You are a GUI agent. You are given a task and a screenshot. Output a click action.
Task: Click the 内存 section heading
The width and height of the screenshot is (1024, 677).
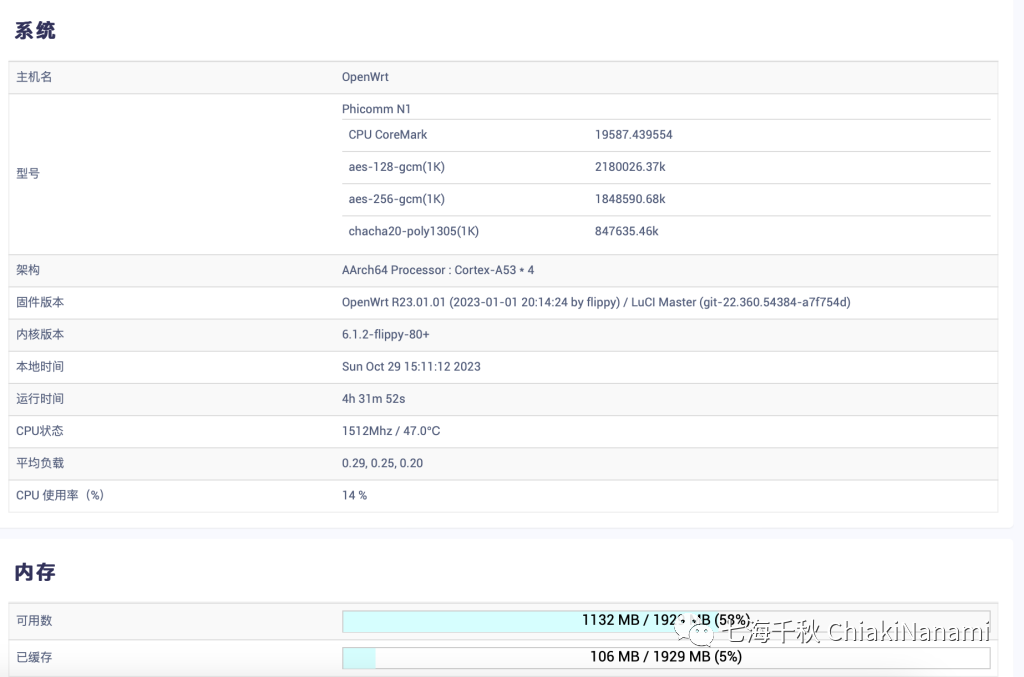pos(35,572)
